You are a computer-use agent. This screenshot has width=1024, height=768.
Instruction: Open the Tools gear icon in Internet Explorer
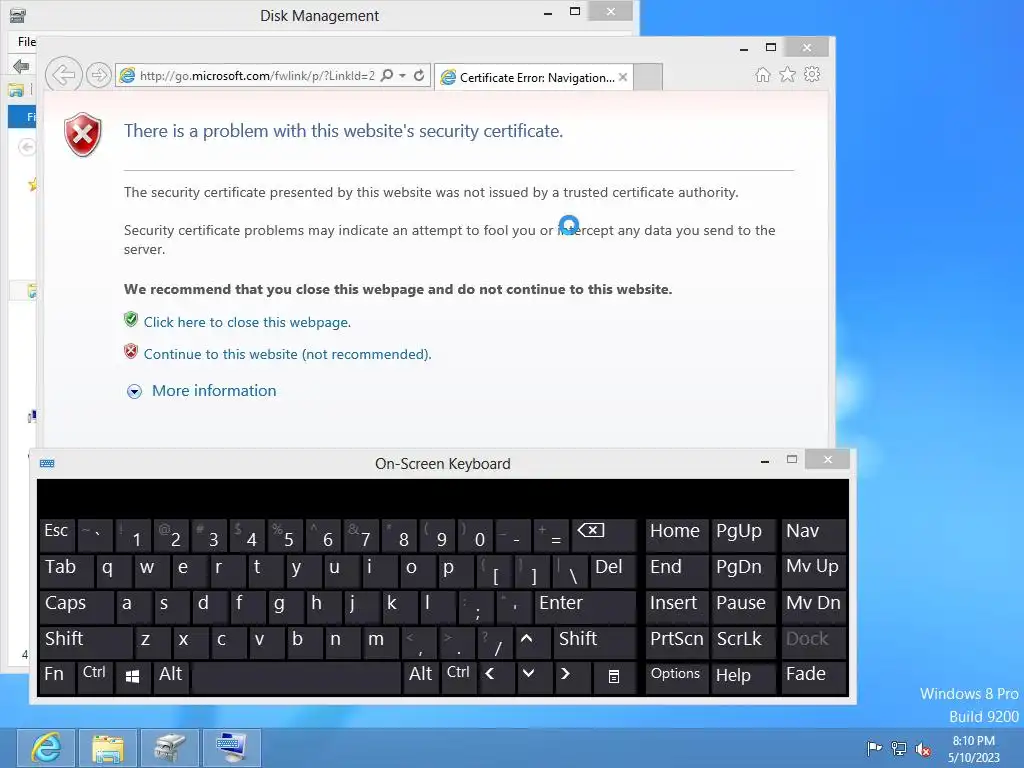[812, 74]
